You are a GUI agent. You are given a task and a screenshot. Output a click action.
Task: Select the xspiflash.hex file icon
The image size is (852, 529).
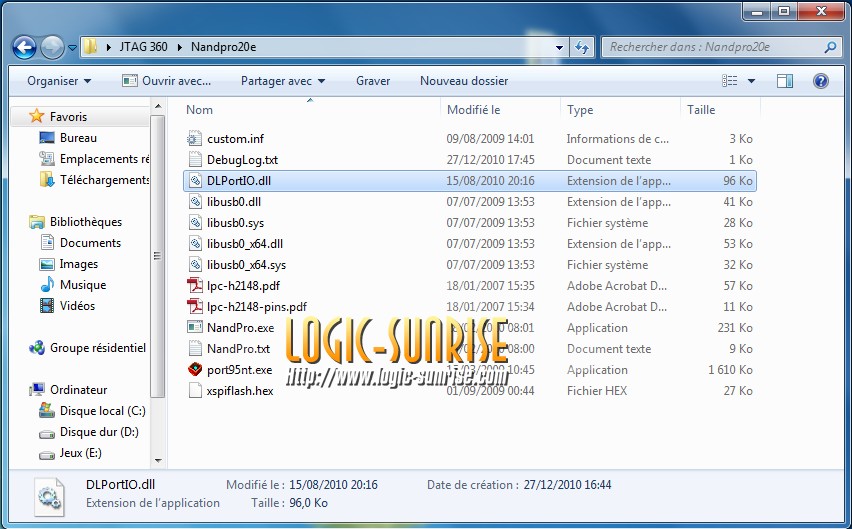tap(195, 391)
